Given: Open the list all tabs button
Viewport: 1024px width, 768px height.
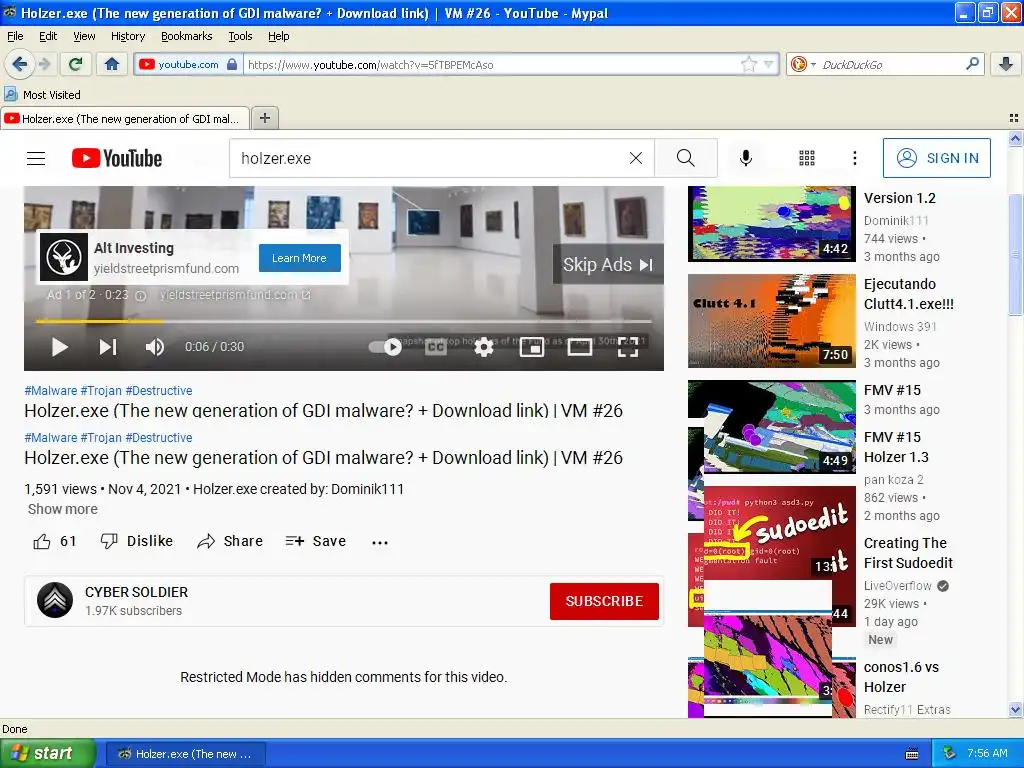Looking at the screenshot, I should tap(1014, 118).
